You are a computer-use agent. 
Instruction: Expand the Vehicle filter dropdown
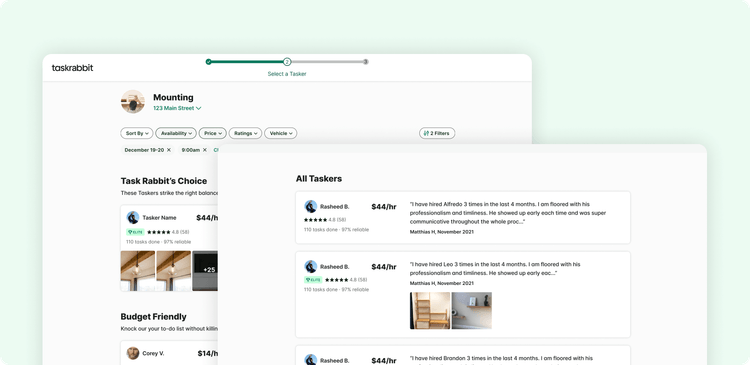[281, 133]
